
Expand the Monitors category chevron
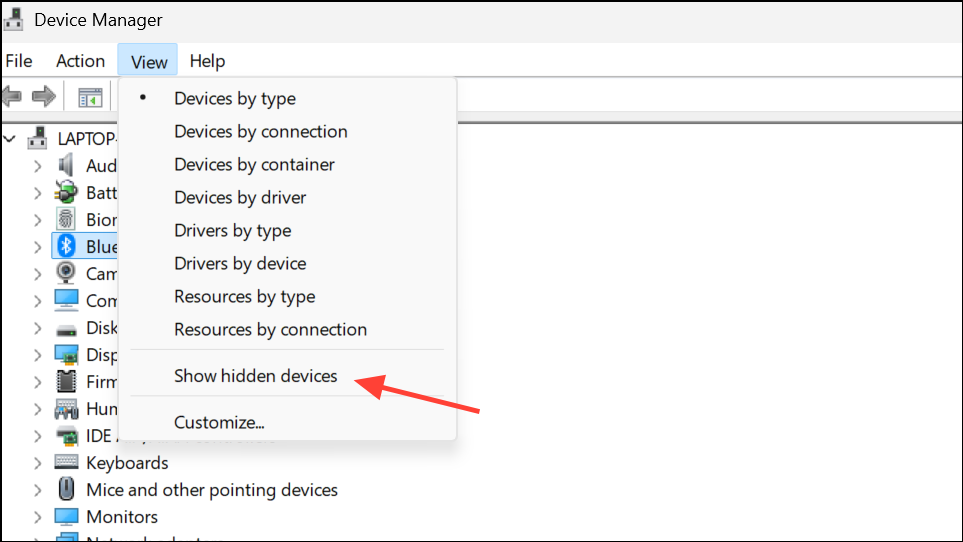point(37,517)
